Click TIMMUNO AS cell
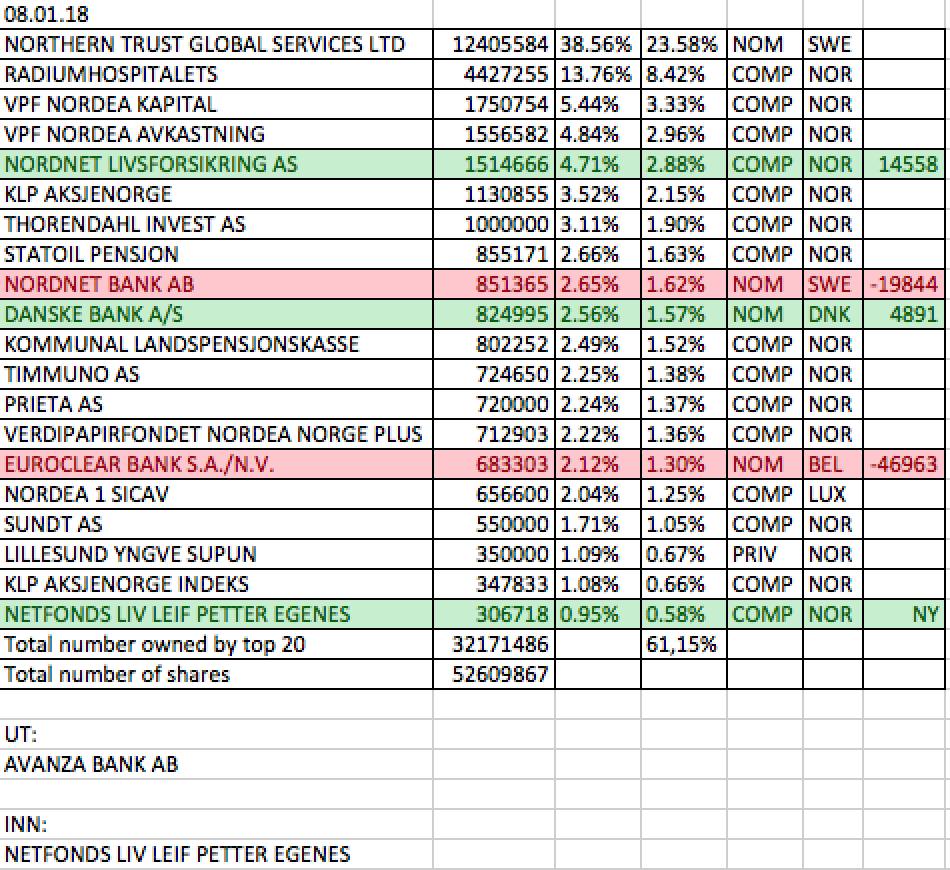Viewport: 950px width, 870px height. click(x=216, y=374)
